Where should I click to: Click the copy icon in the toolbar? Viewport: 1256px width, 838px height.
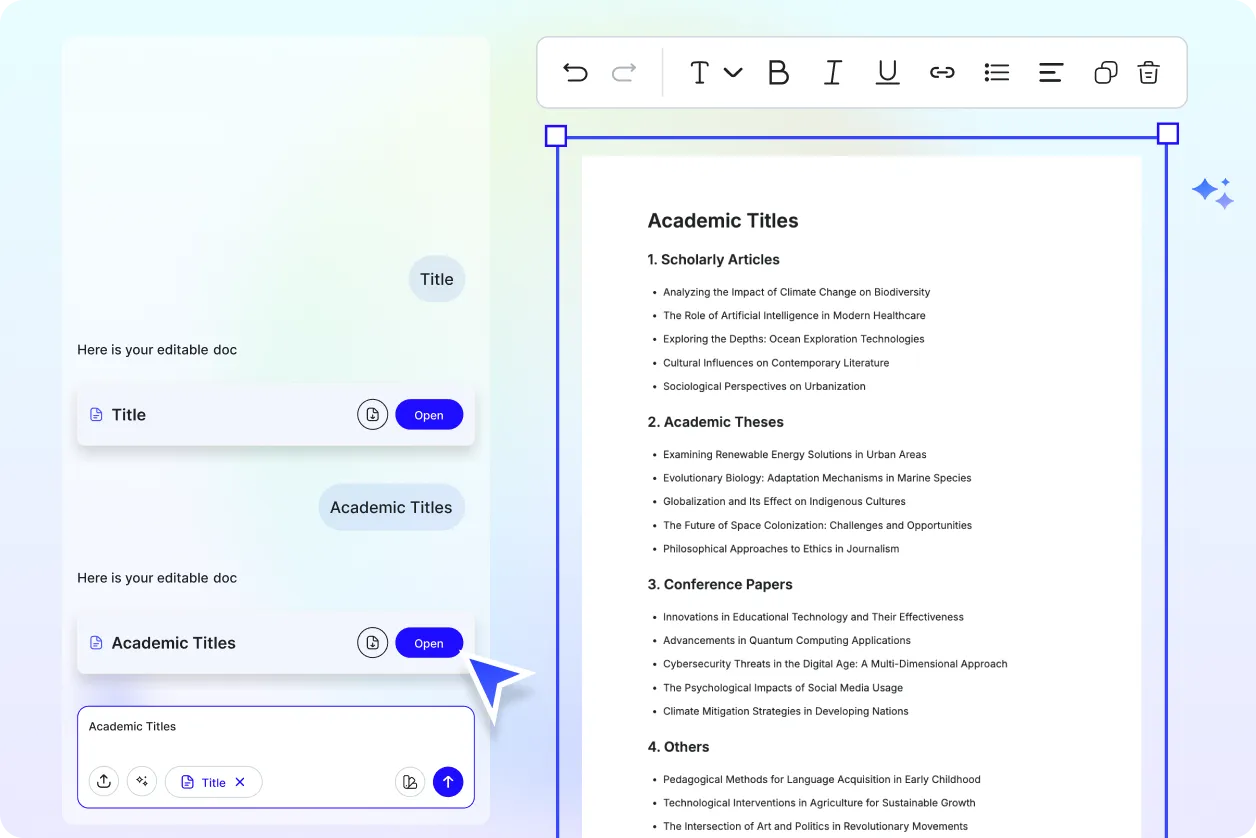click(1105, 72)
